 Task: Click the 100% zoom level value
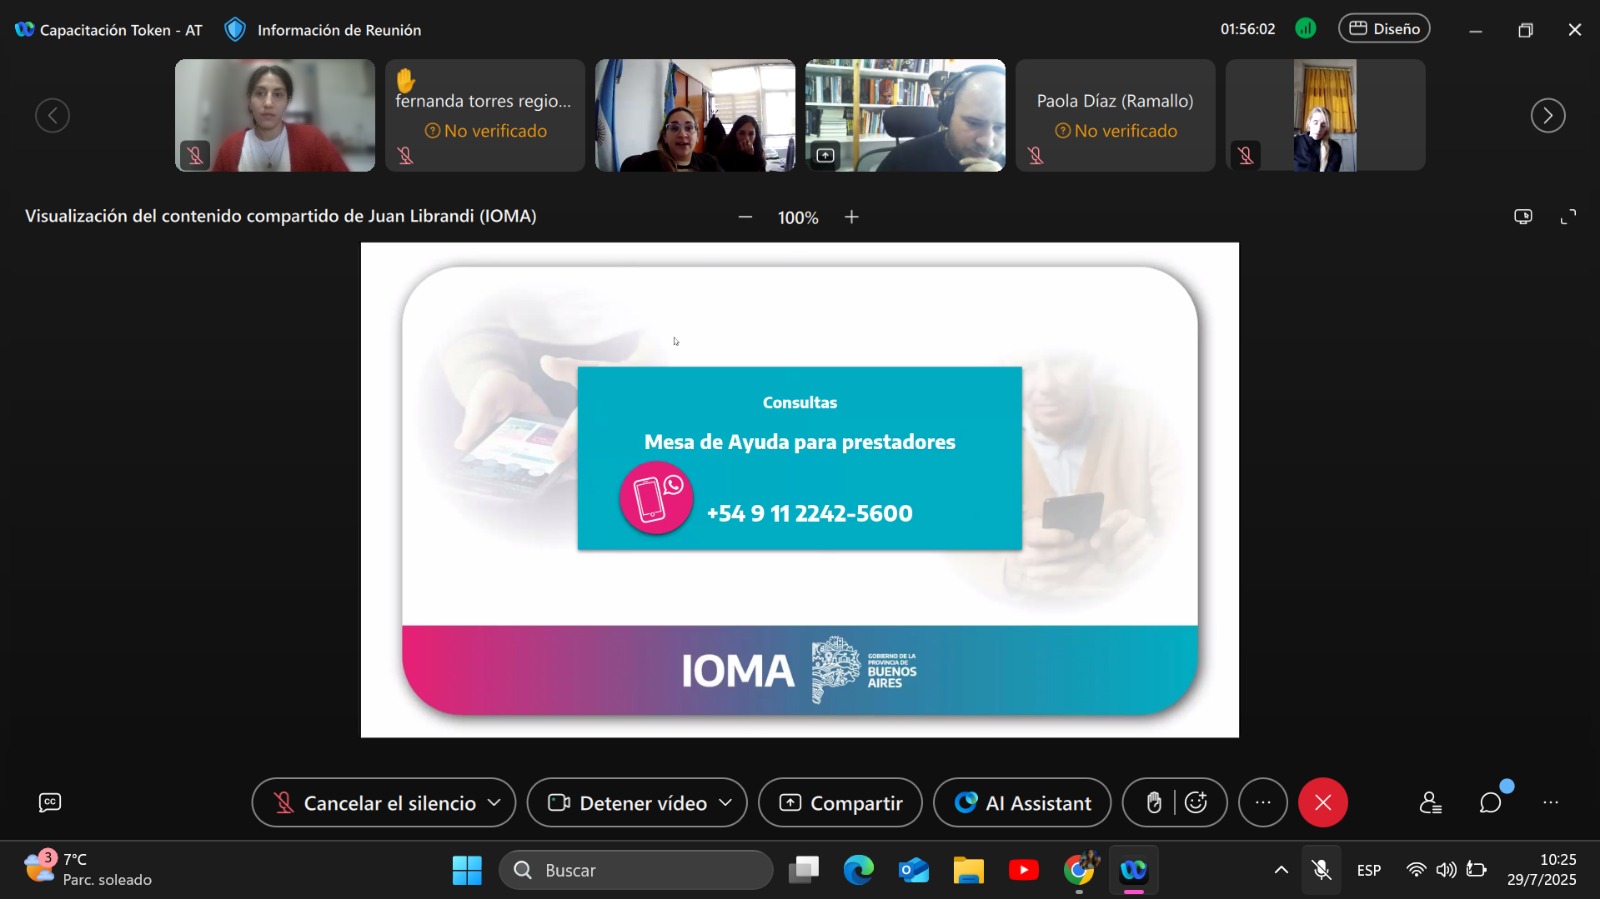point(798,218)
